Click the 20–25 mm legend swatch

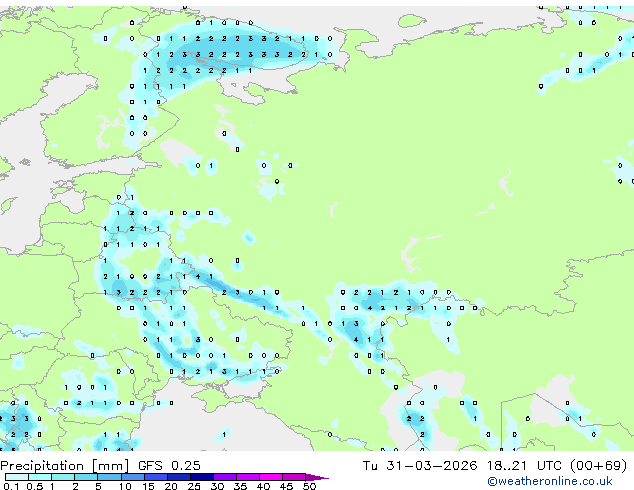179,477
